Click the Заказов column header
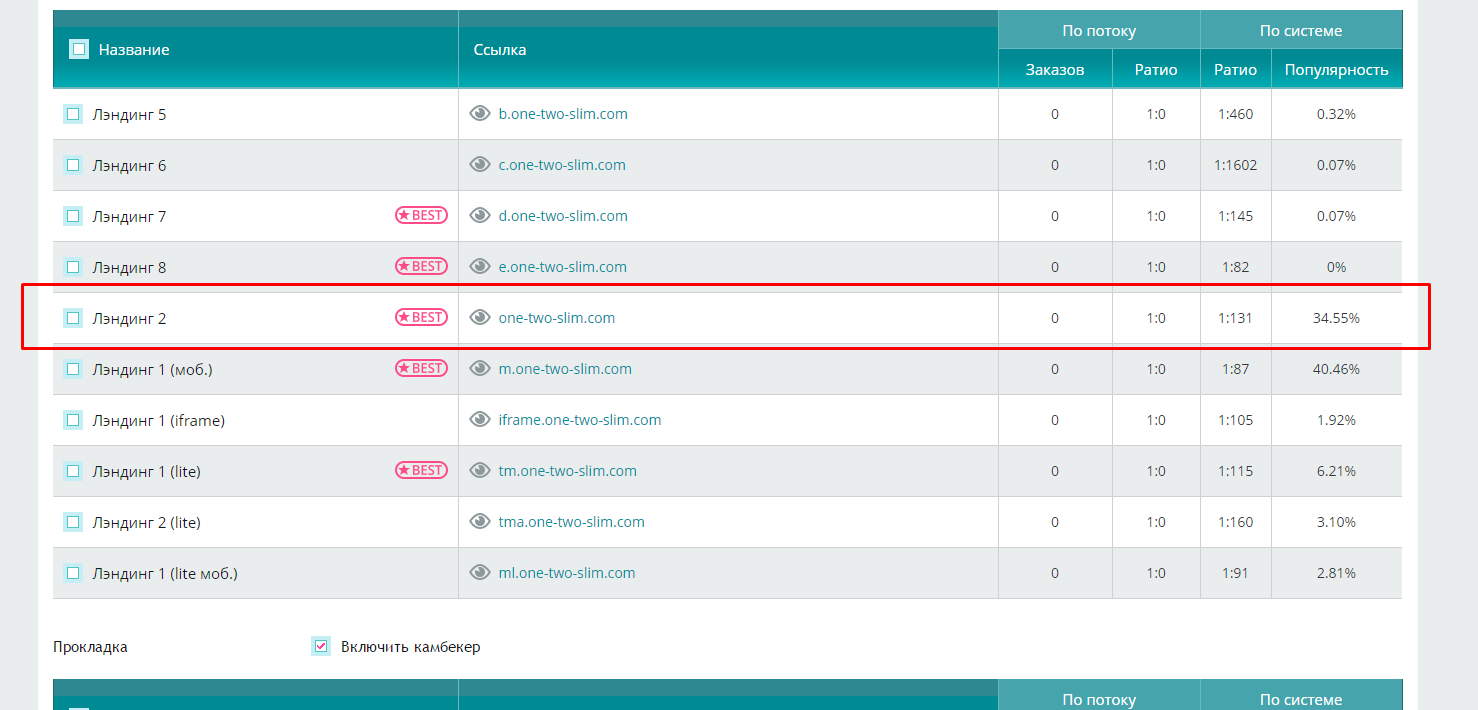Image resolution: width=1478 pixels, height=710 pixels. point(1055,70)
